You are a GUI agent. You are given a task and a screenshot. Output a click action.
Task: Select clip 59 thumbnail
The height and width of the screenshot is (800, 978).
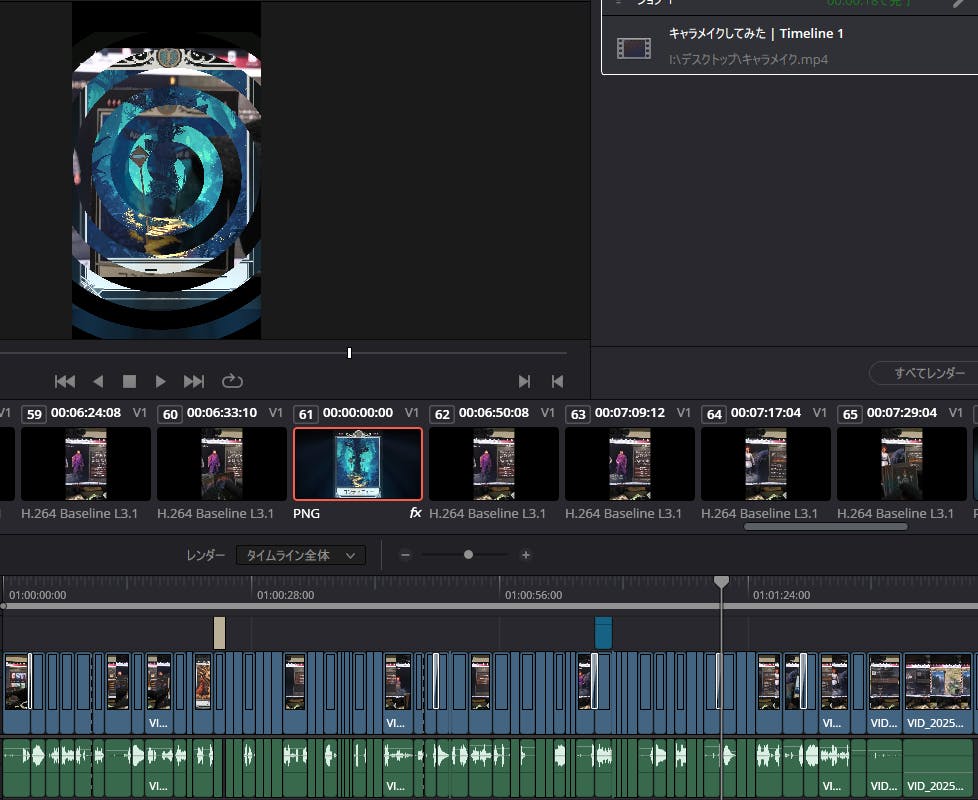pyautogui.click(x=86, y=464)
